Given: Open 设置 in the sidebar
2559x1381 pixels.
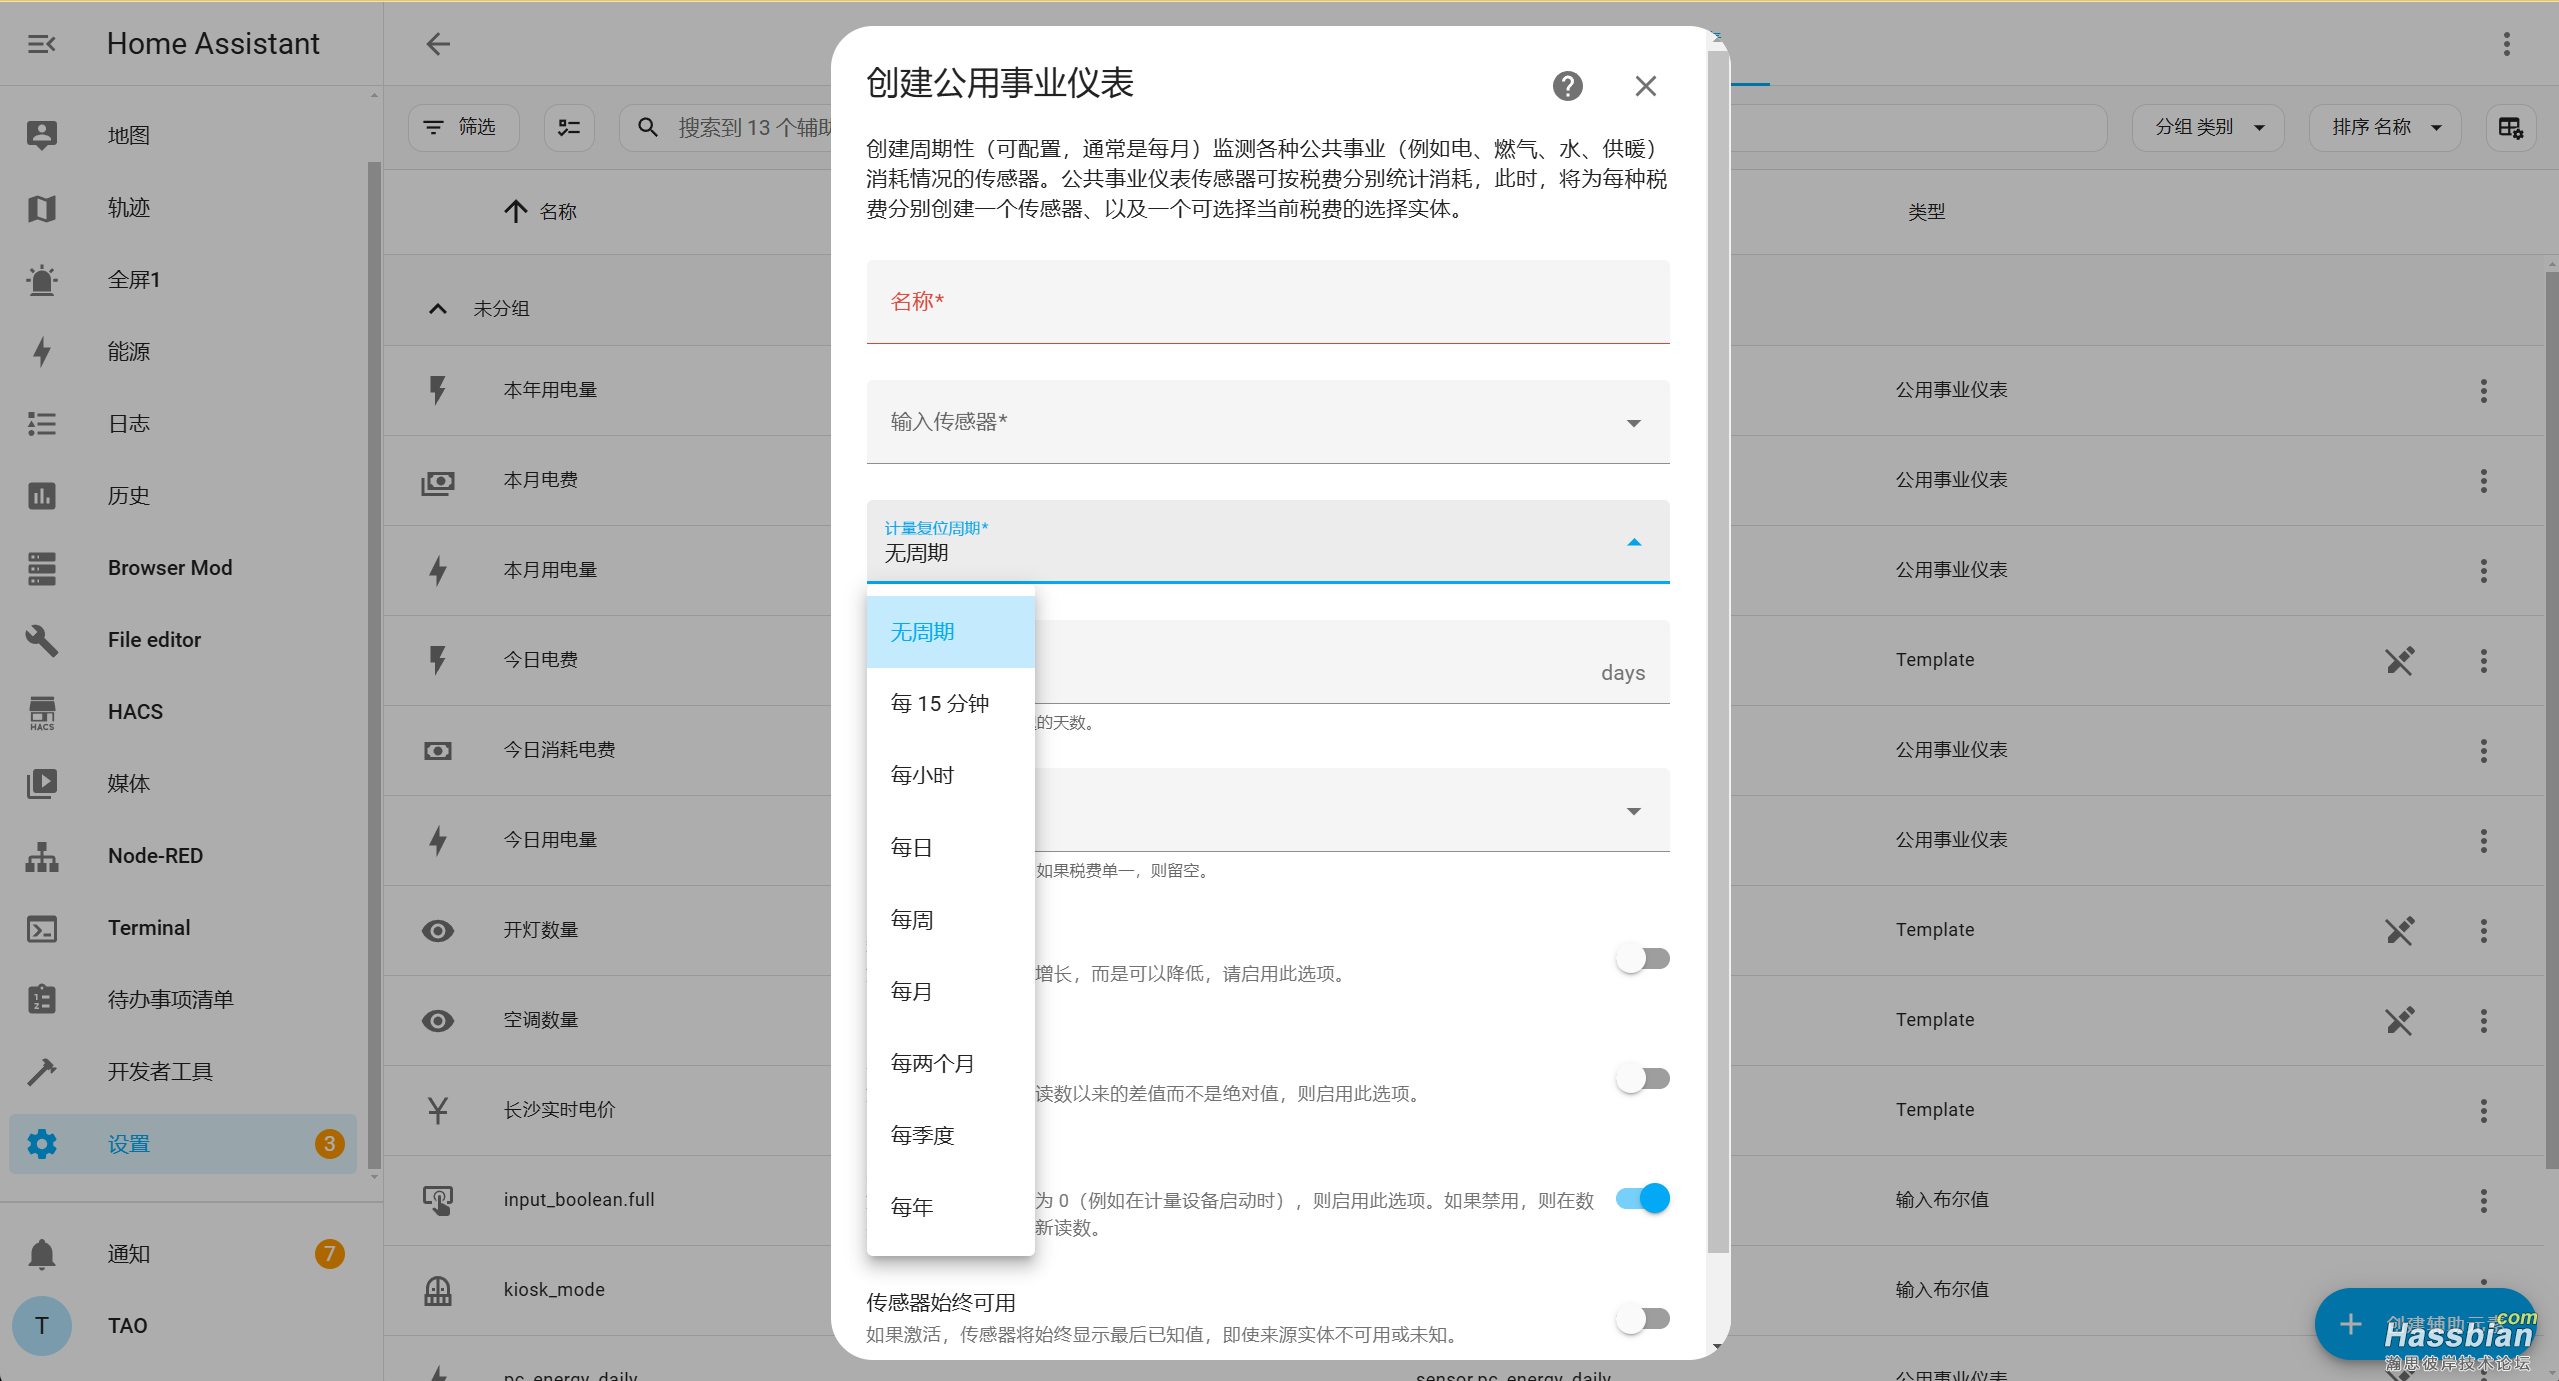Looking at the screenshot, I should click(183, 1143).
